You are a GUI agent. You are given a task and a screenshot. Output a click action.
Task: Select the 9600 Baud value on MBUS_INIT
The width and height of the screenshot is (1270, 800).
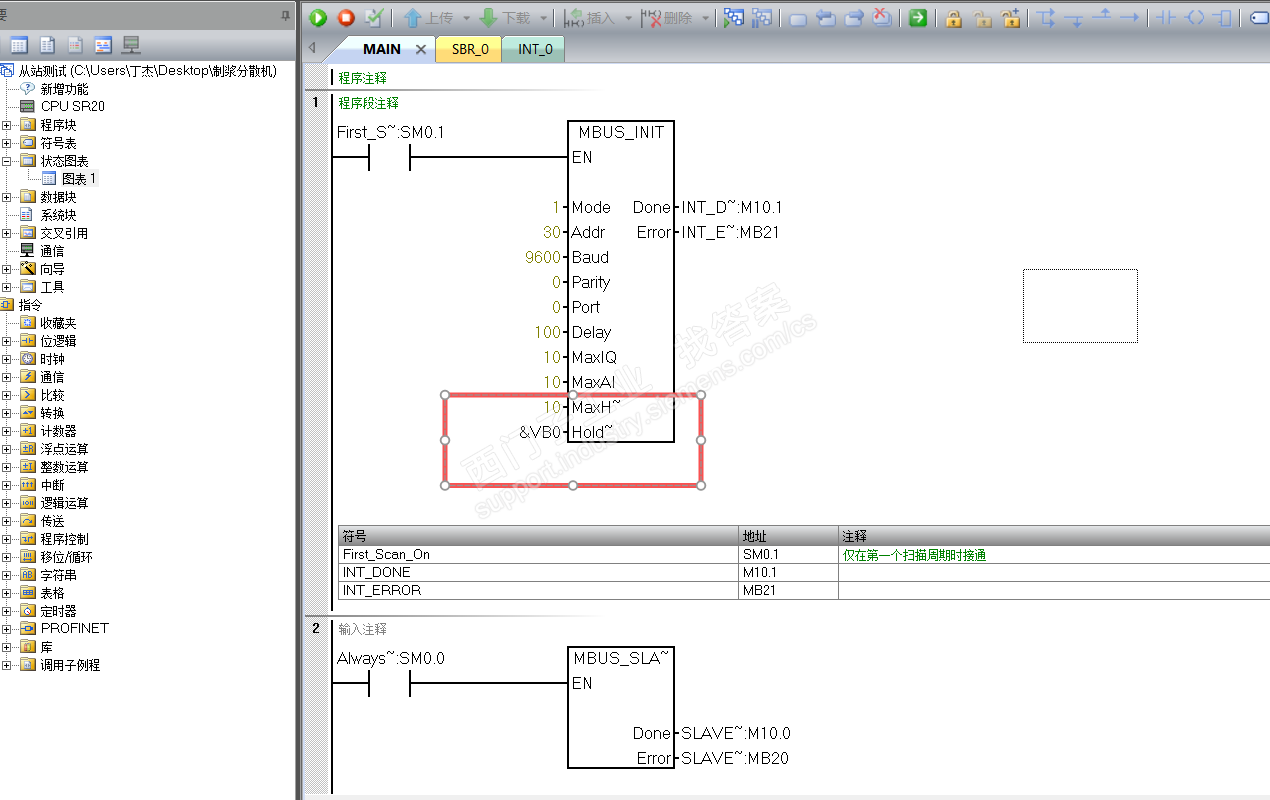click(x=542, y=257)
